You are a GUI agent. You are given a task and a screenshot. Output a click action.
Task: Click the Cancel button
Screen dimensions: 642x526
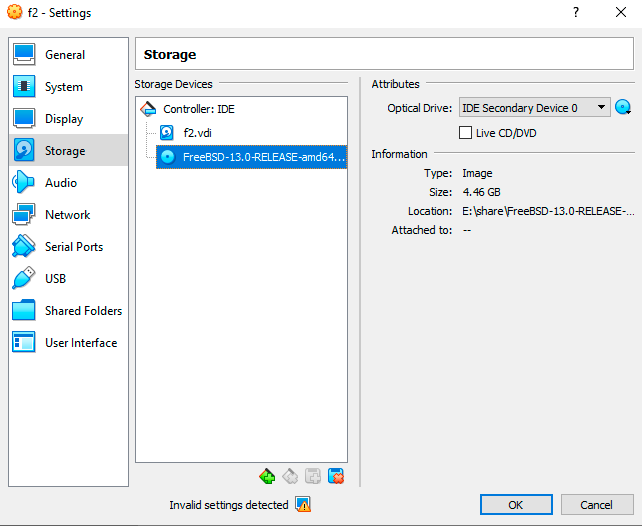[x=597, y=505]
